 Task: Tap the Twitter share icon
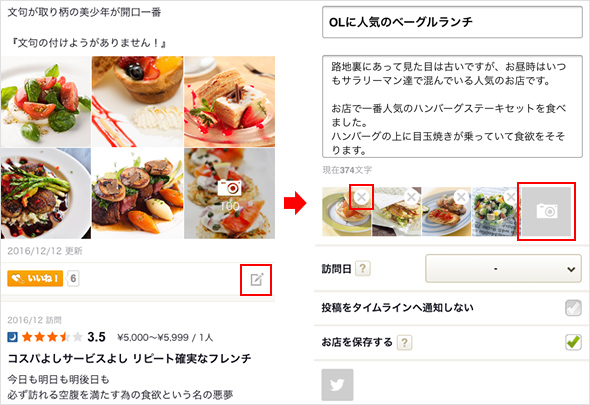[x=337, y=385]
